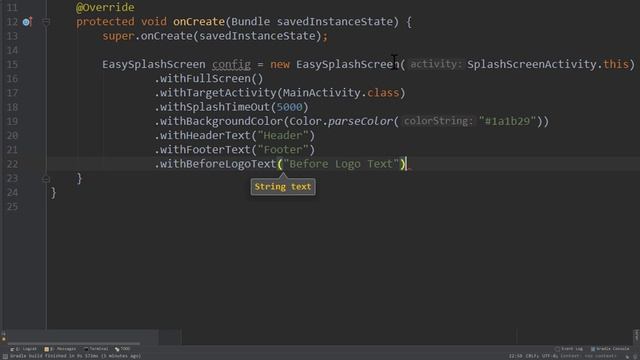Click the @Override annotation
Screen dimensions: 640x360
(x=105, y=7)
